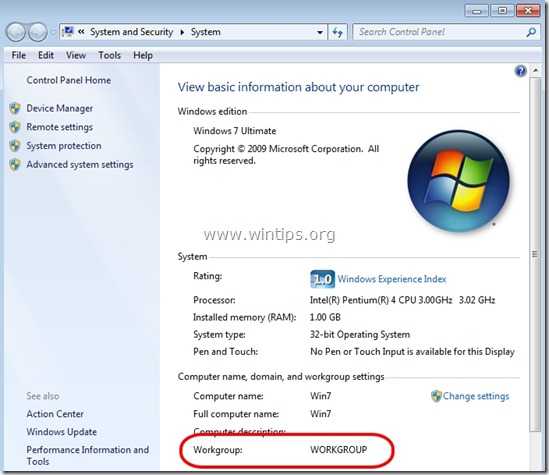Click the magnifier search icon

point(531,32)
